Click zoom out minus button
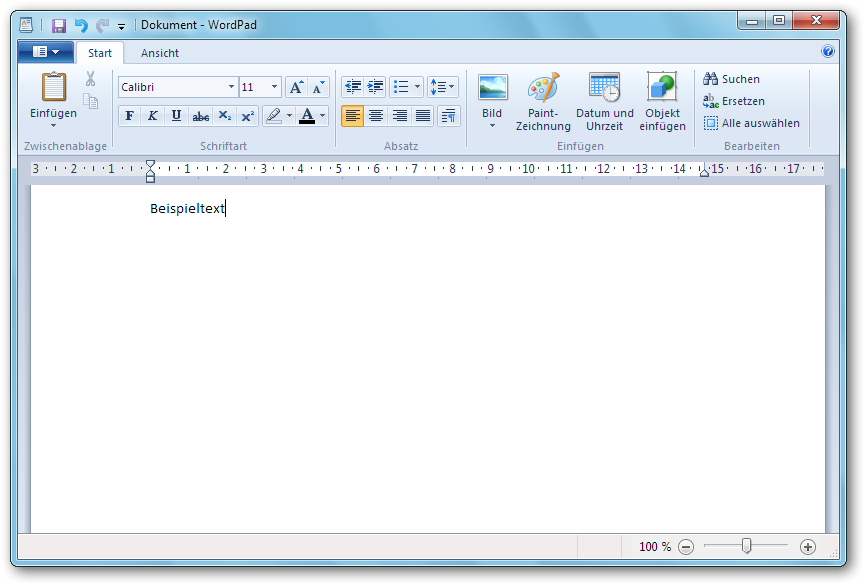Viewport: 865px width, 585px height. click(686, 547)
